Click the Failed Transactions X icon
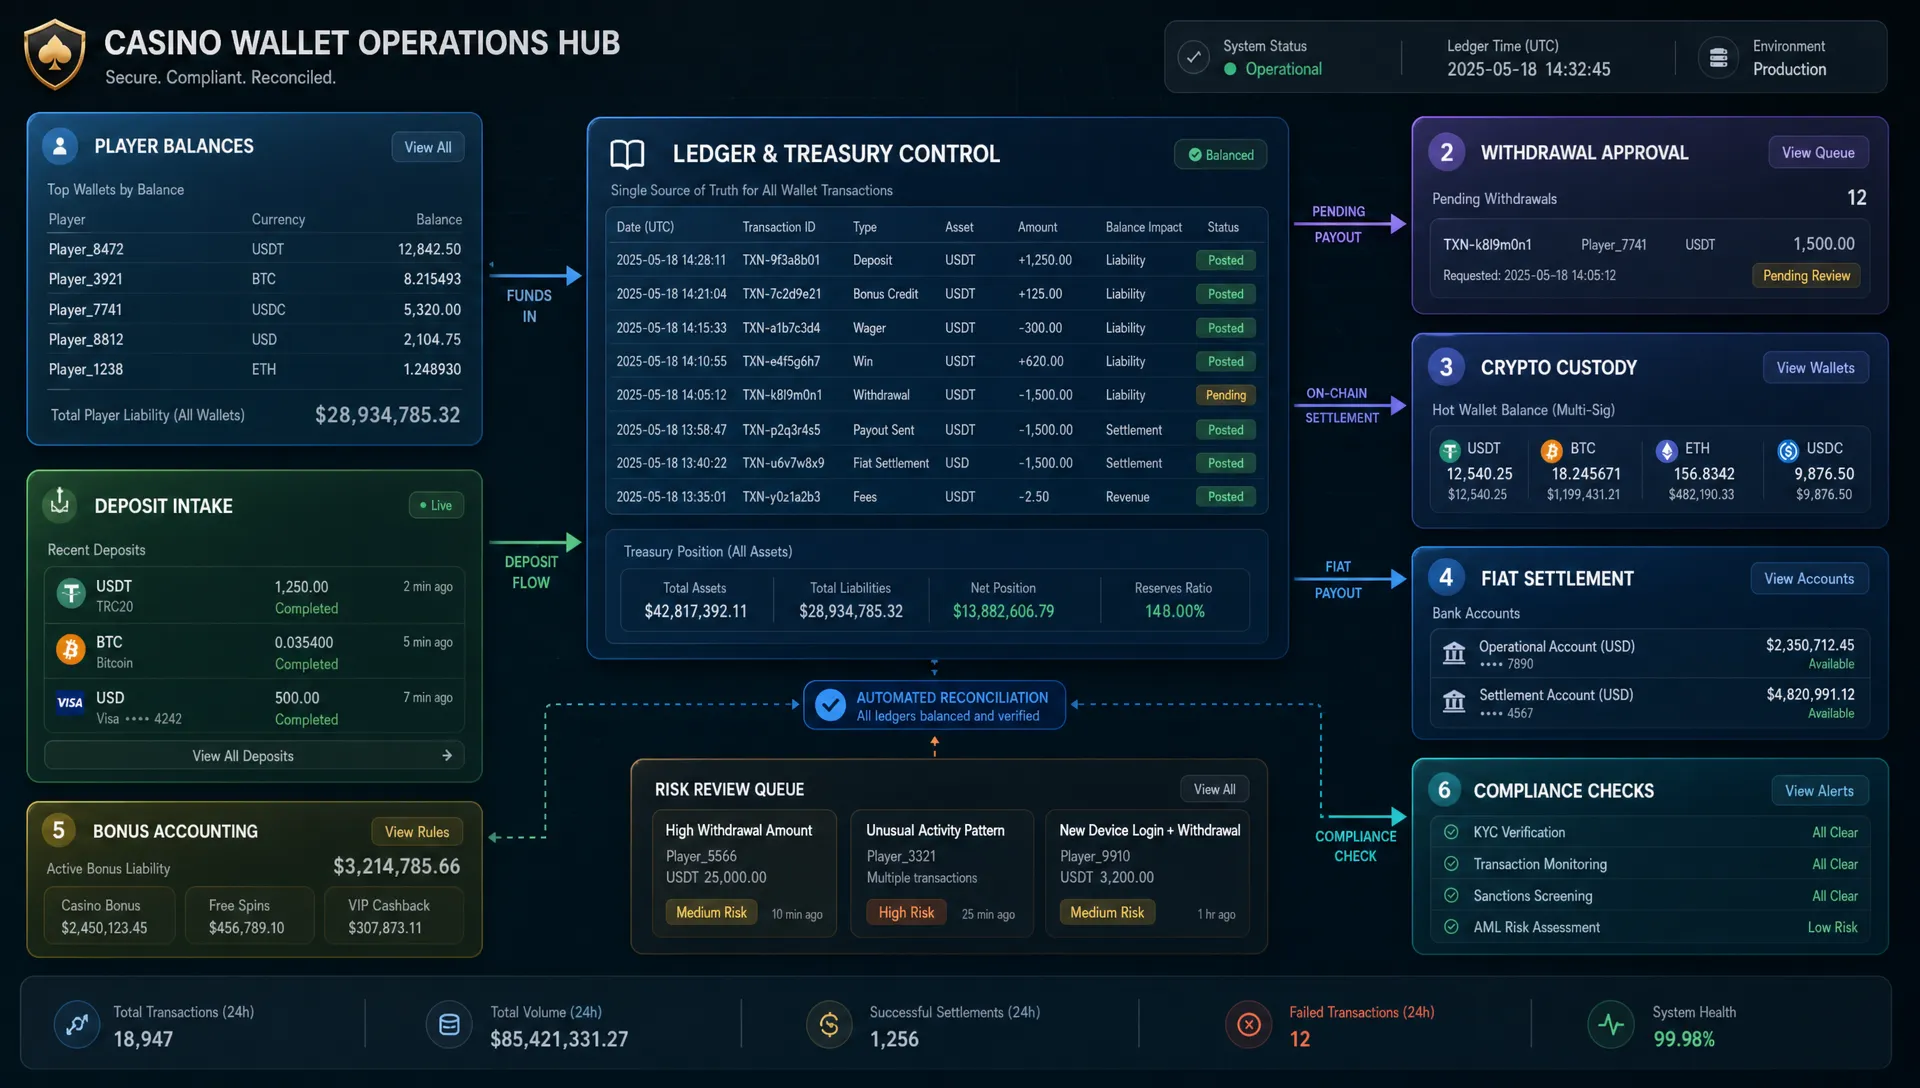 click(1249, 1025)
